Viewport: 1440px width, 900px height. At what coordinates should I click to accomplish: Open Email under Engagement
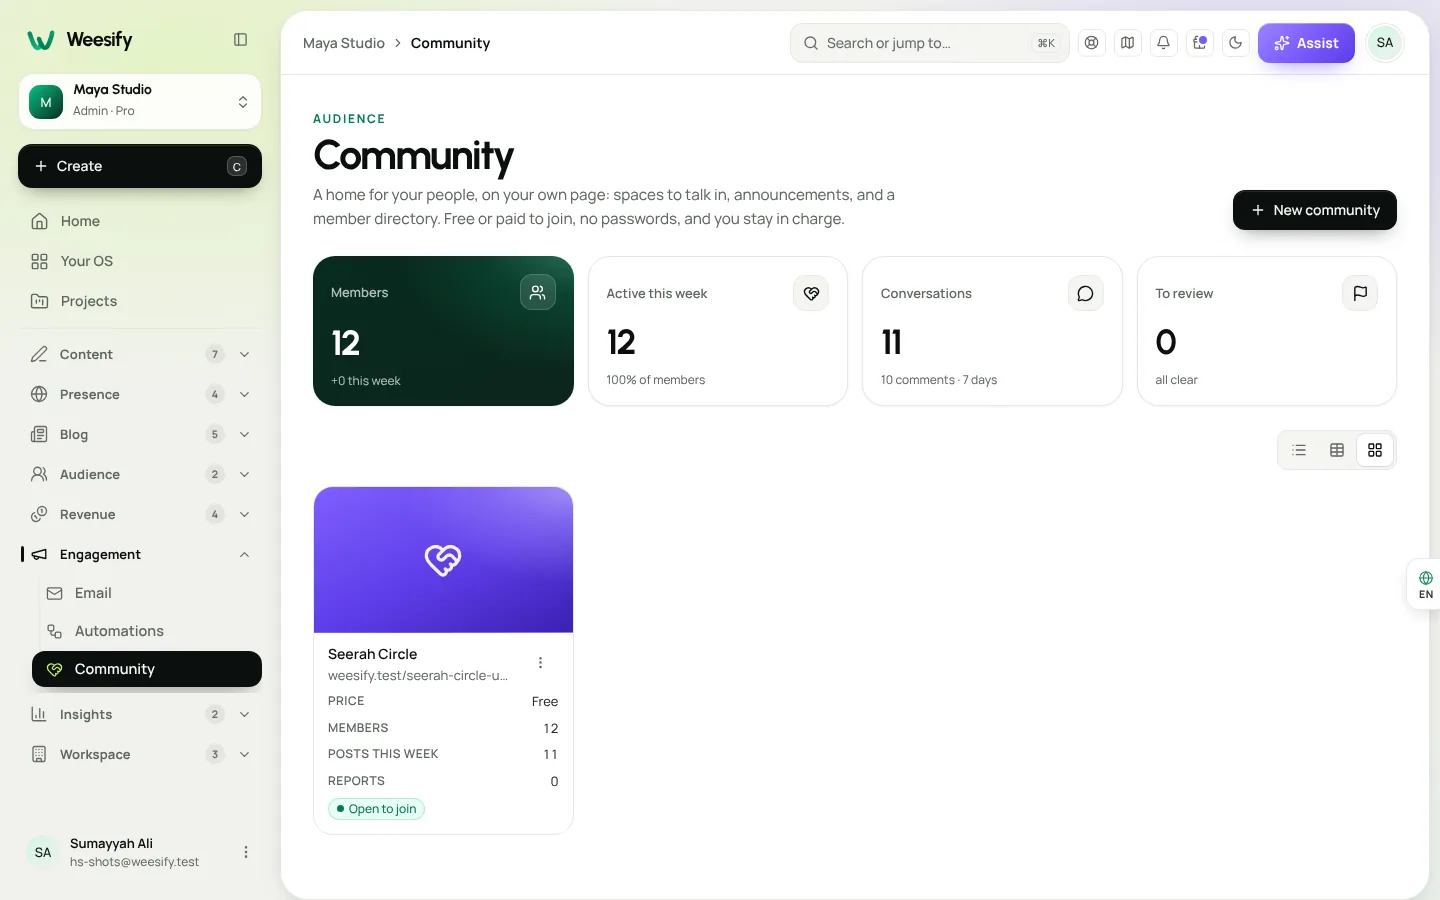point(147,593)
